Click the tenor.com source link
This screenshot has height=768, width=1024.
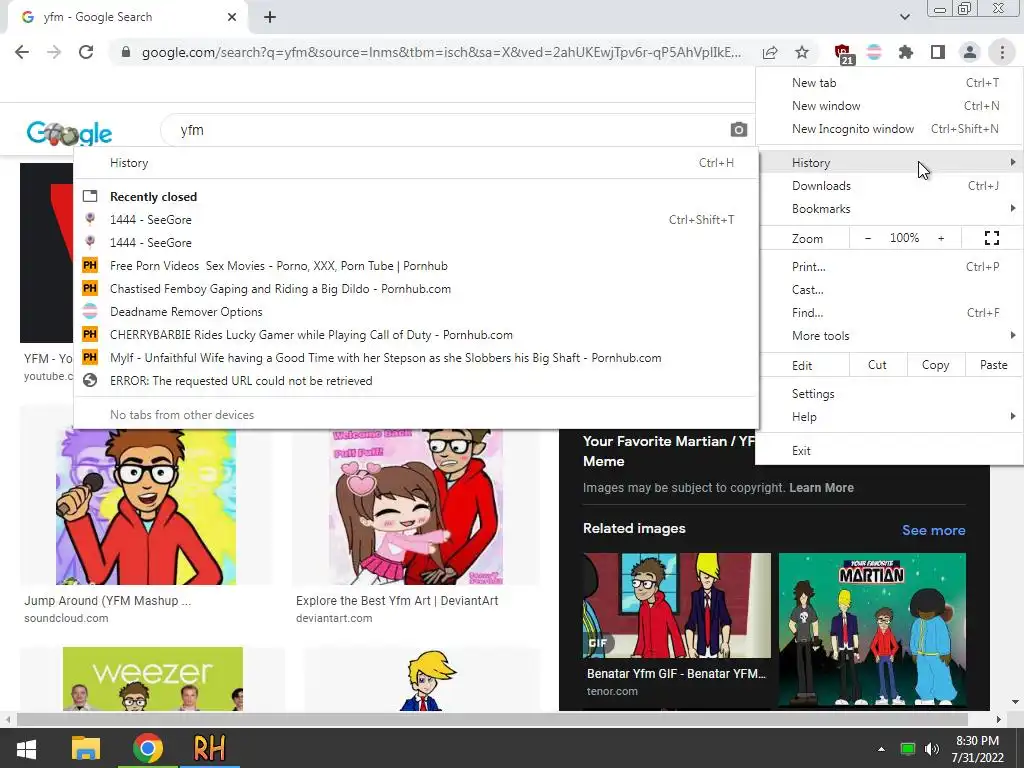(x=612, y=691)
